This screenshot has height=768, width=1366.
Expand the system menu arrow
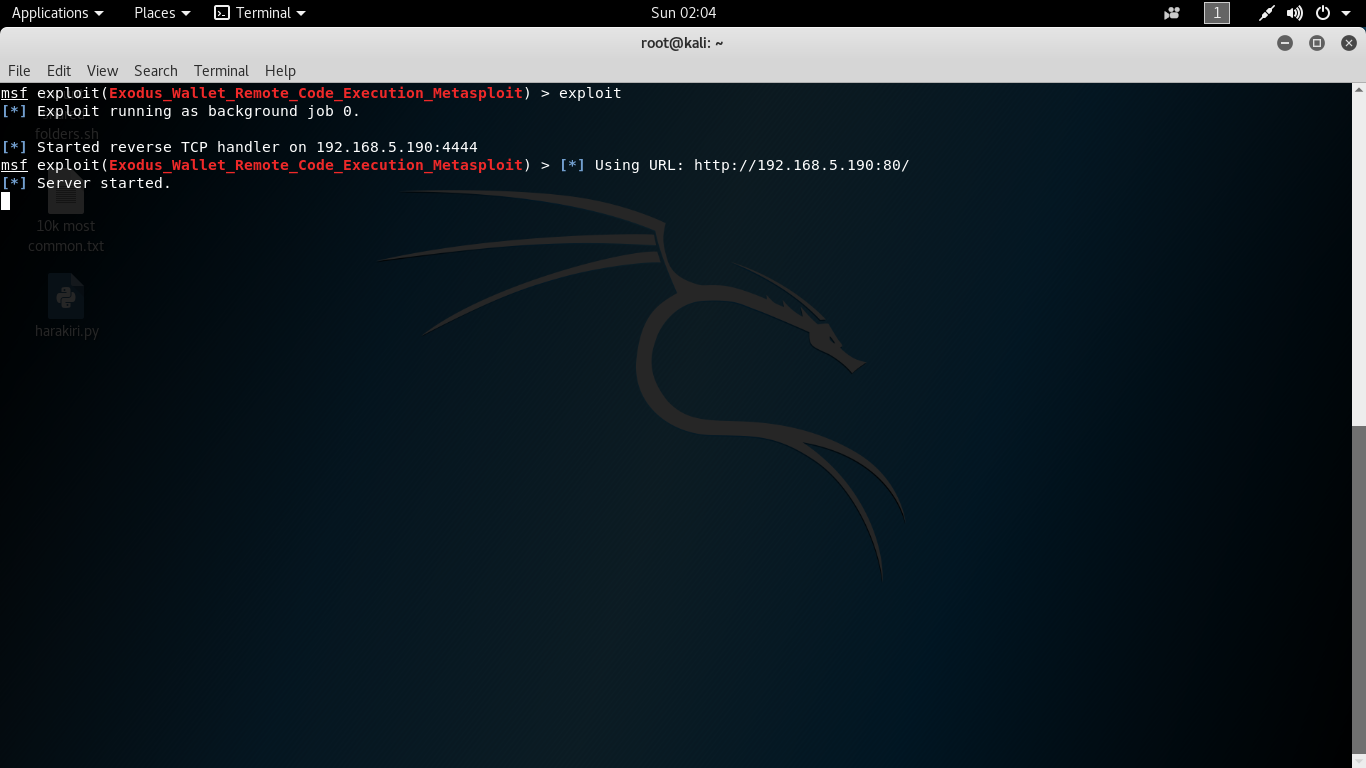pyautogui.click(x=1346, y=13)
